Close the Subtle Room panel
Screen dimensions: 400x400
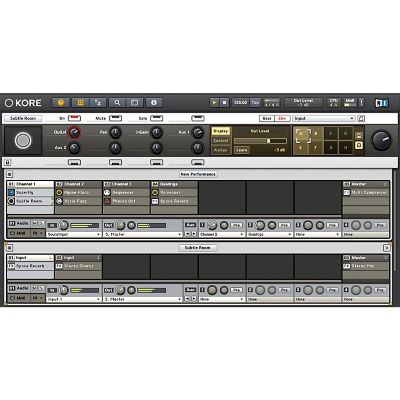click(x=386, y=248)
